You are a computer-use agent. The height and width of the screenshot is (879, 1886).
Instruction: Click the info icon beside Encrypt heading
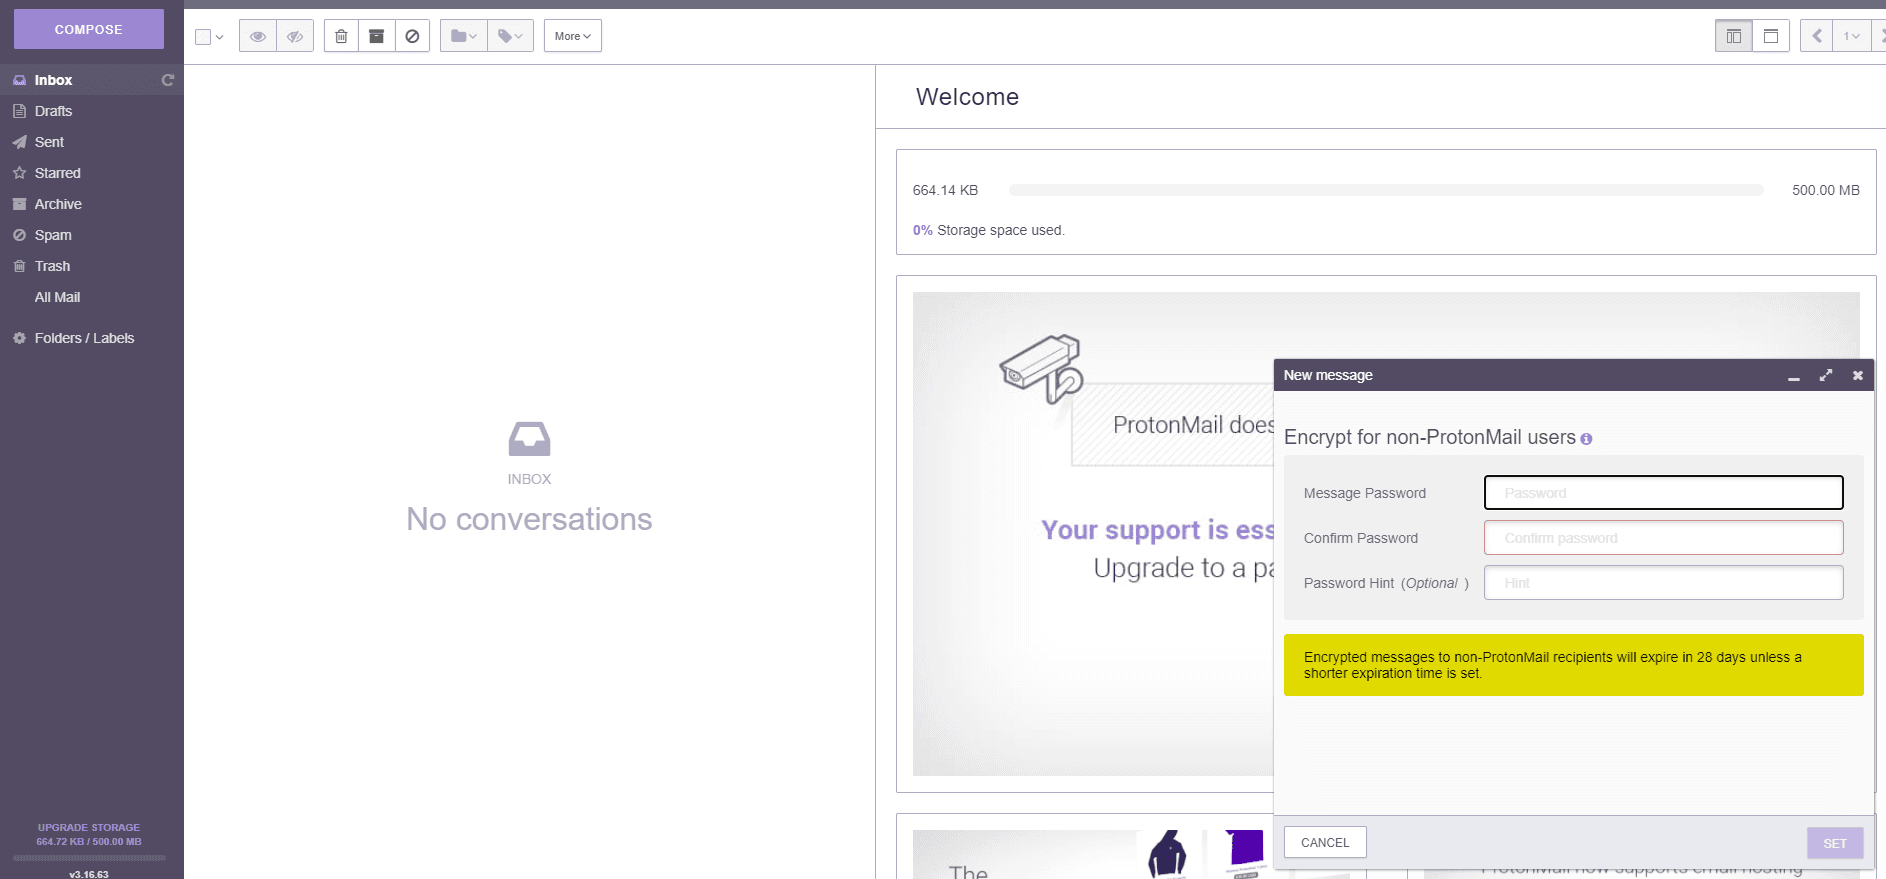[x=1586, y=439]
